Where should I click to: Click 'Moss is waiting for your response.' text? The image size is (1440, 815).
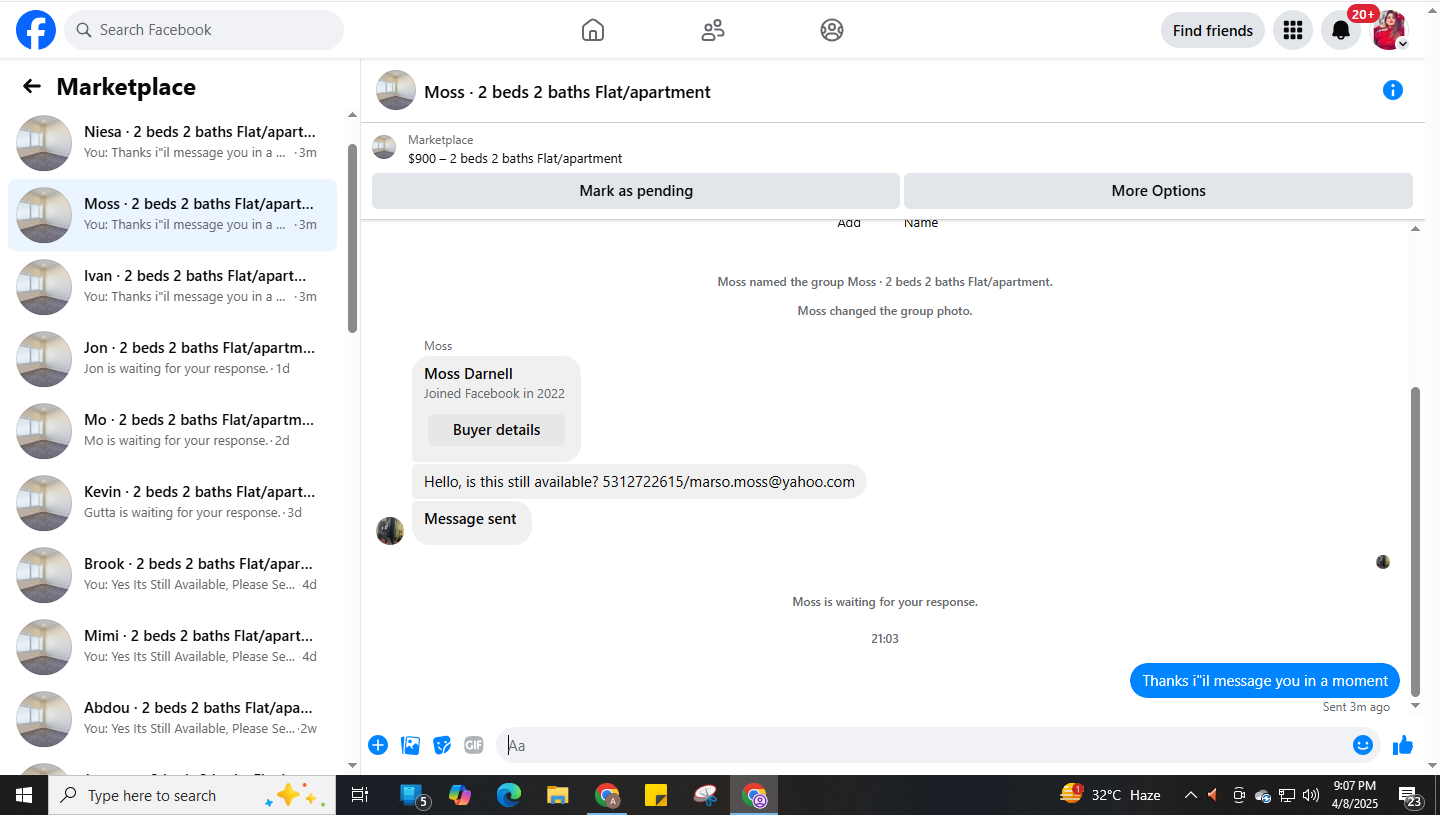click(885, 602)
